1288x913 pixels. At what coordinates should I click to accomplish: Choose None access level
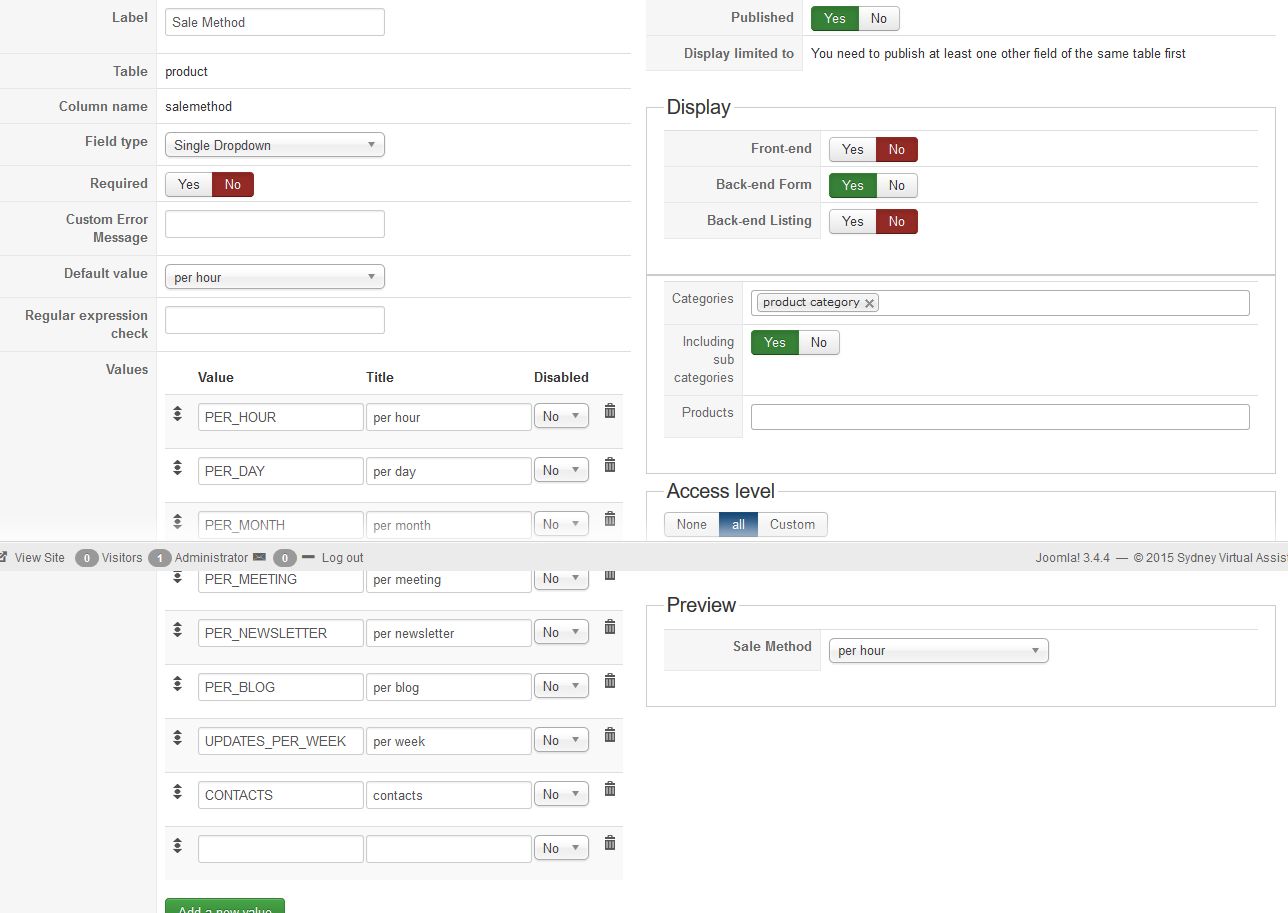pyautogui.click(x=691, y=524)
